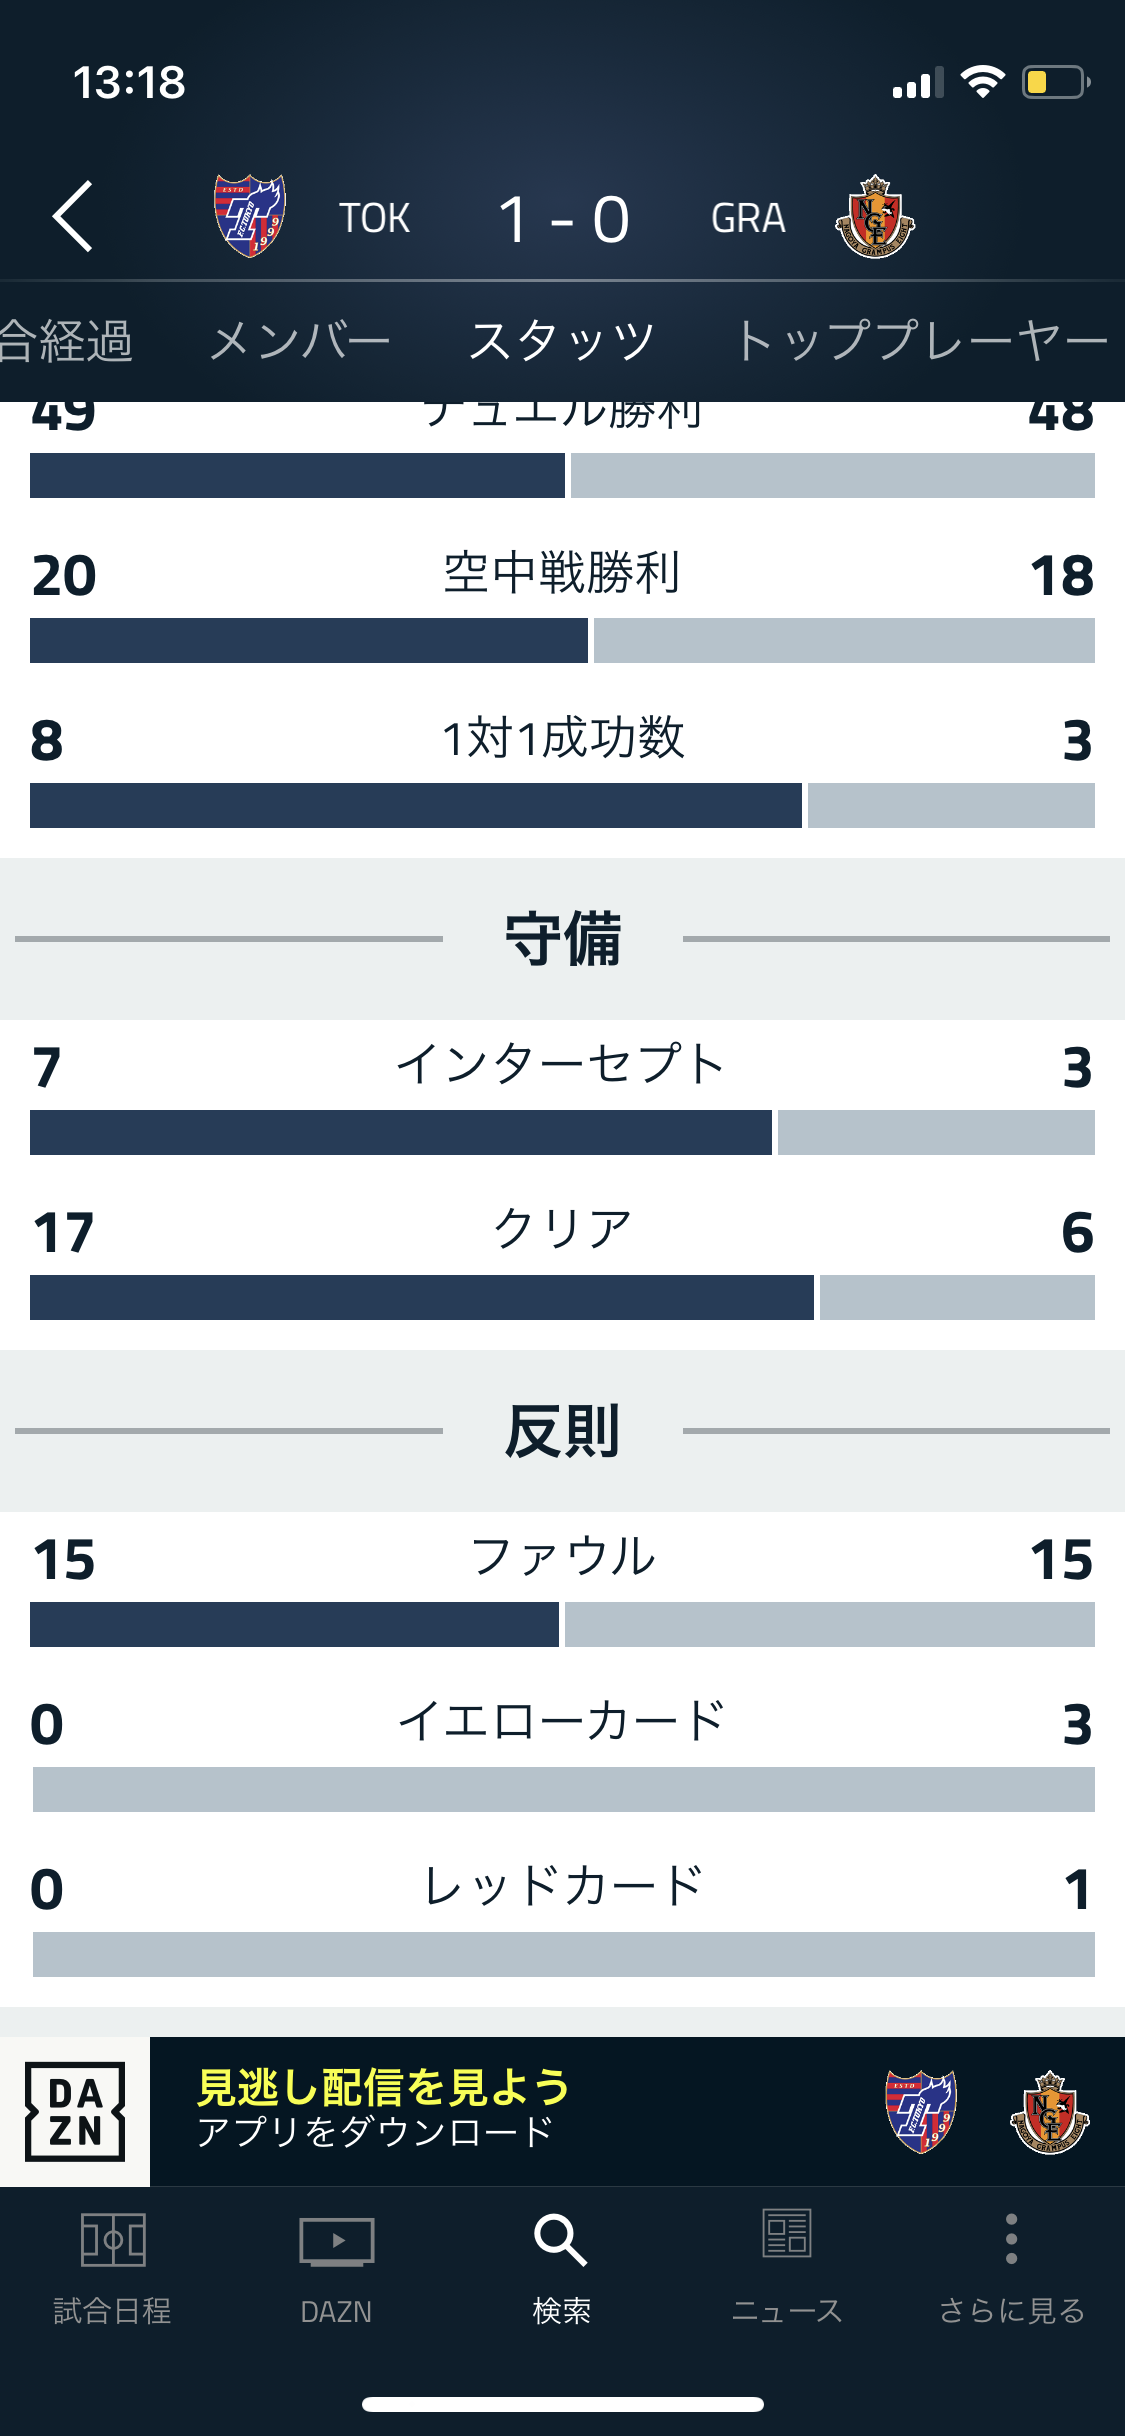The width and height of the screenshot is (1125, 2436).
Task: Tap the 空中戦勝利 stat bar
Action: click(x=562, y=640)
